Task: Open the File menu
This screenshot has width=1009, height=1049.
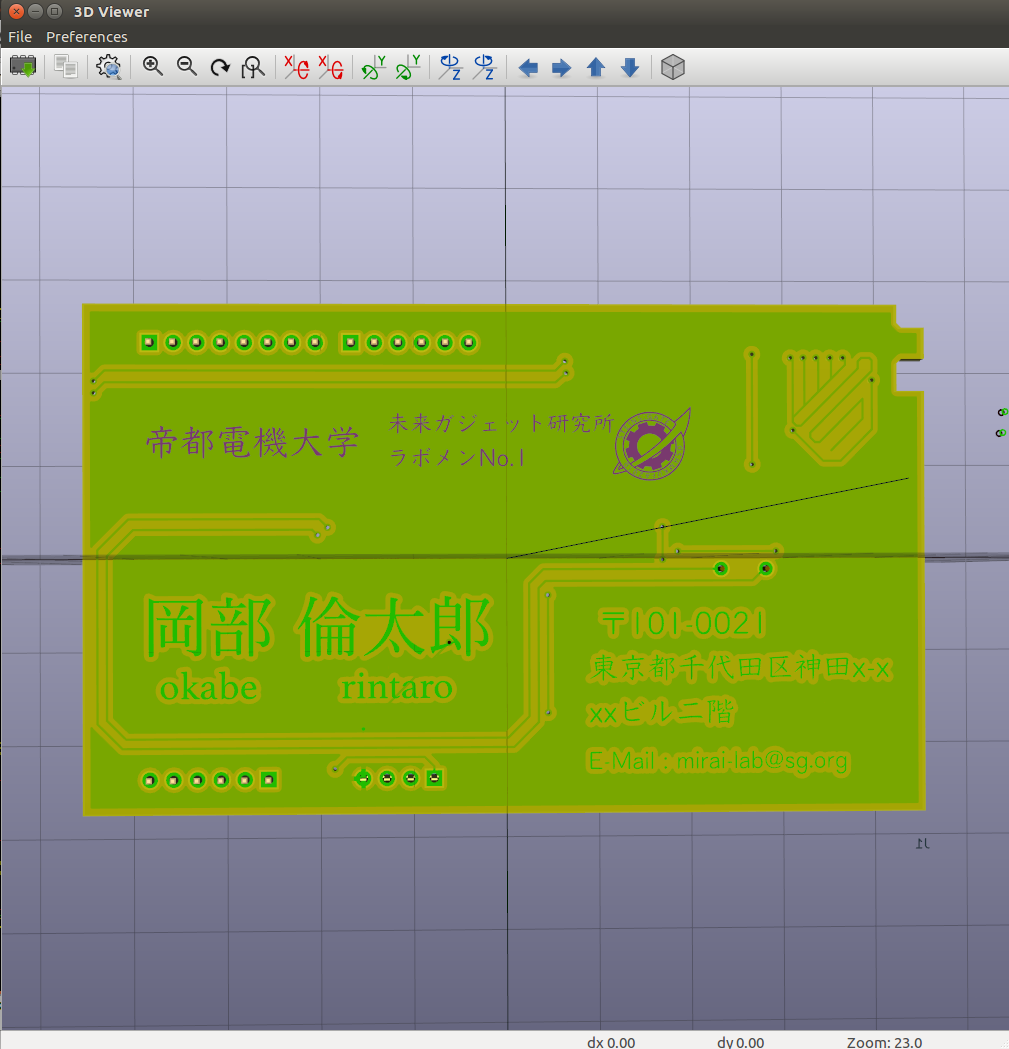Action: click(x=19, y=36)
